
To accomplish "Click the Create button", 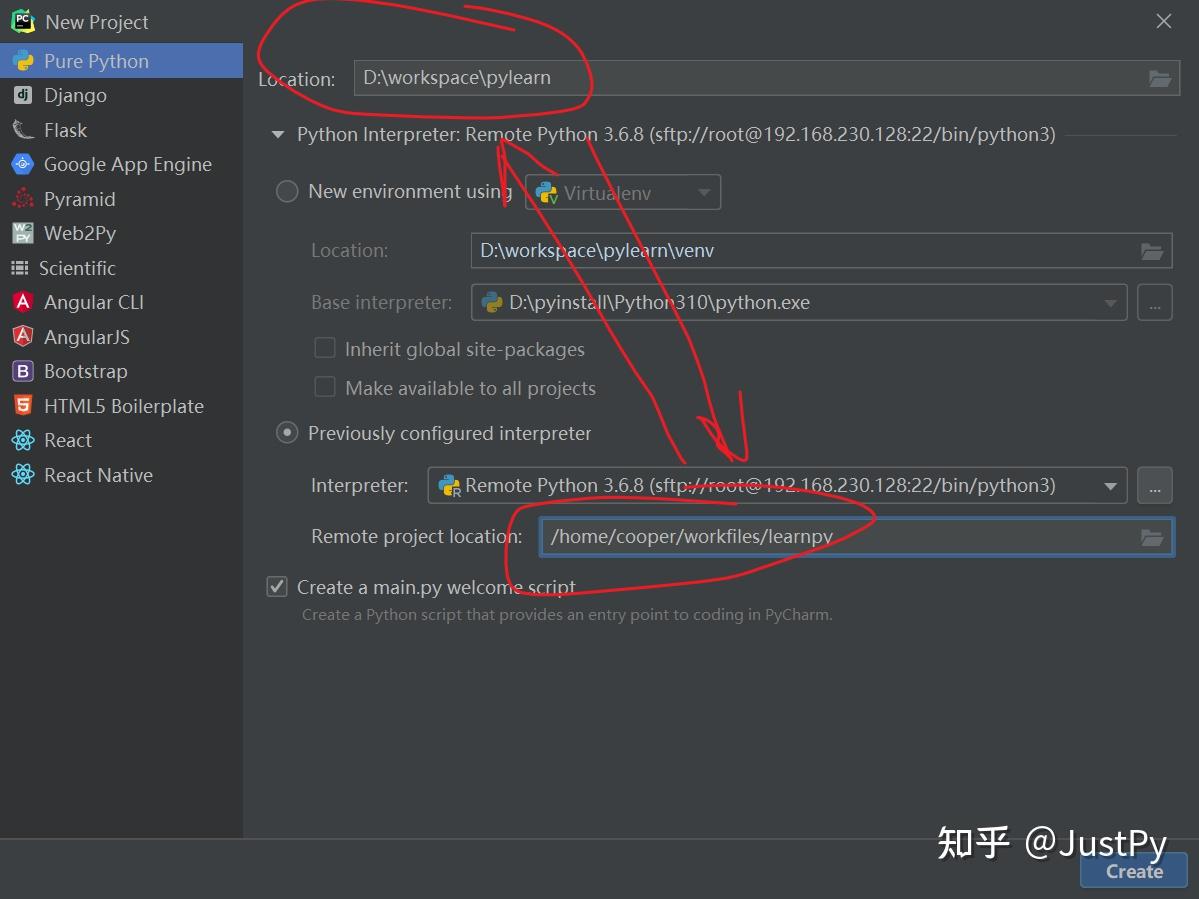I will [x=1132, y=870].
